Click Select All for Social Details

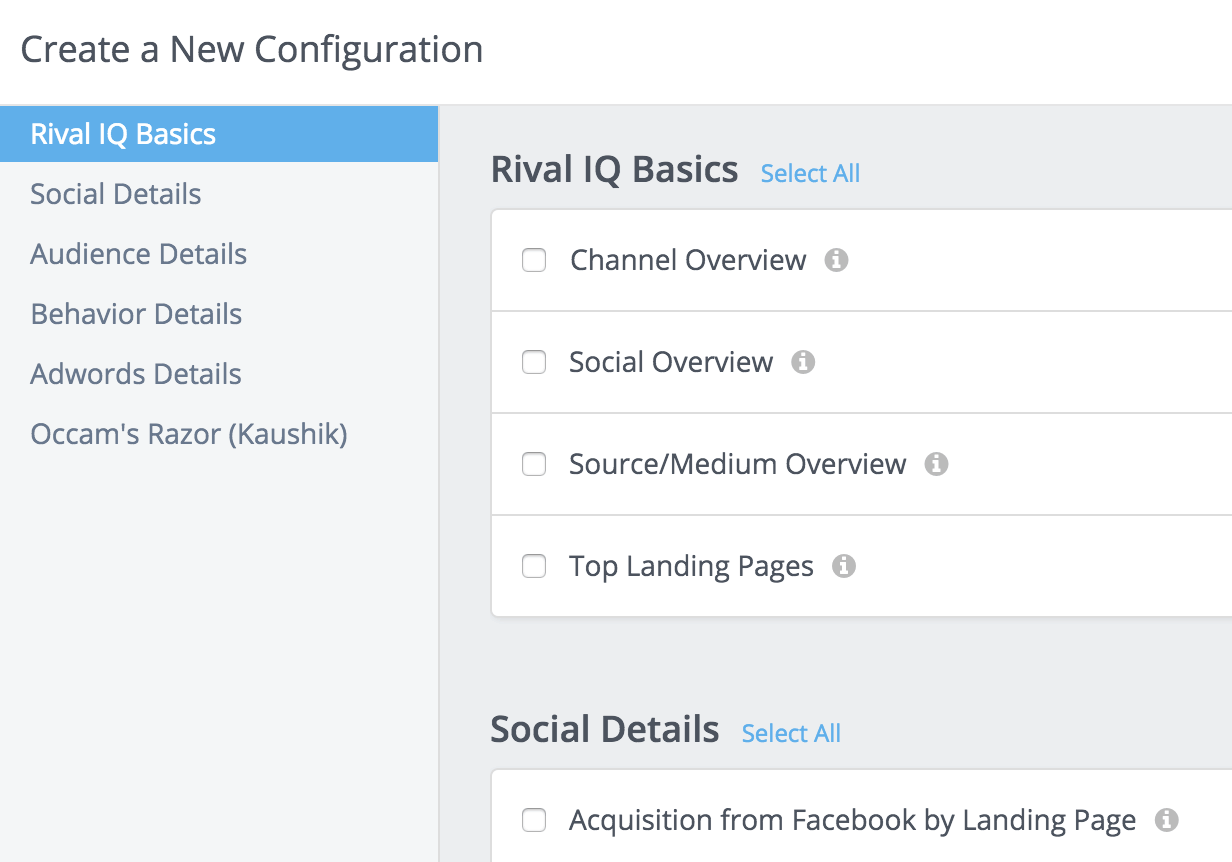791,733
